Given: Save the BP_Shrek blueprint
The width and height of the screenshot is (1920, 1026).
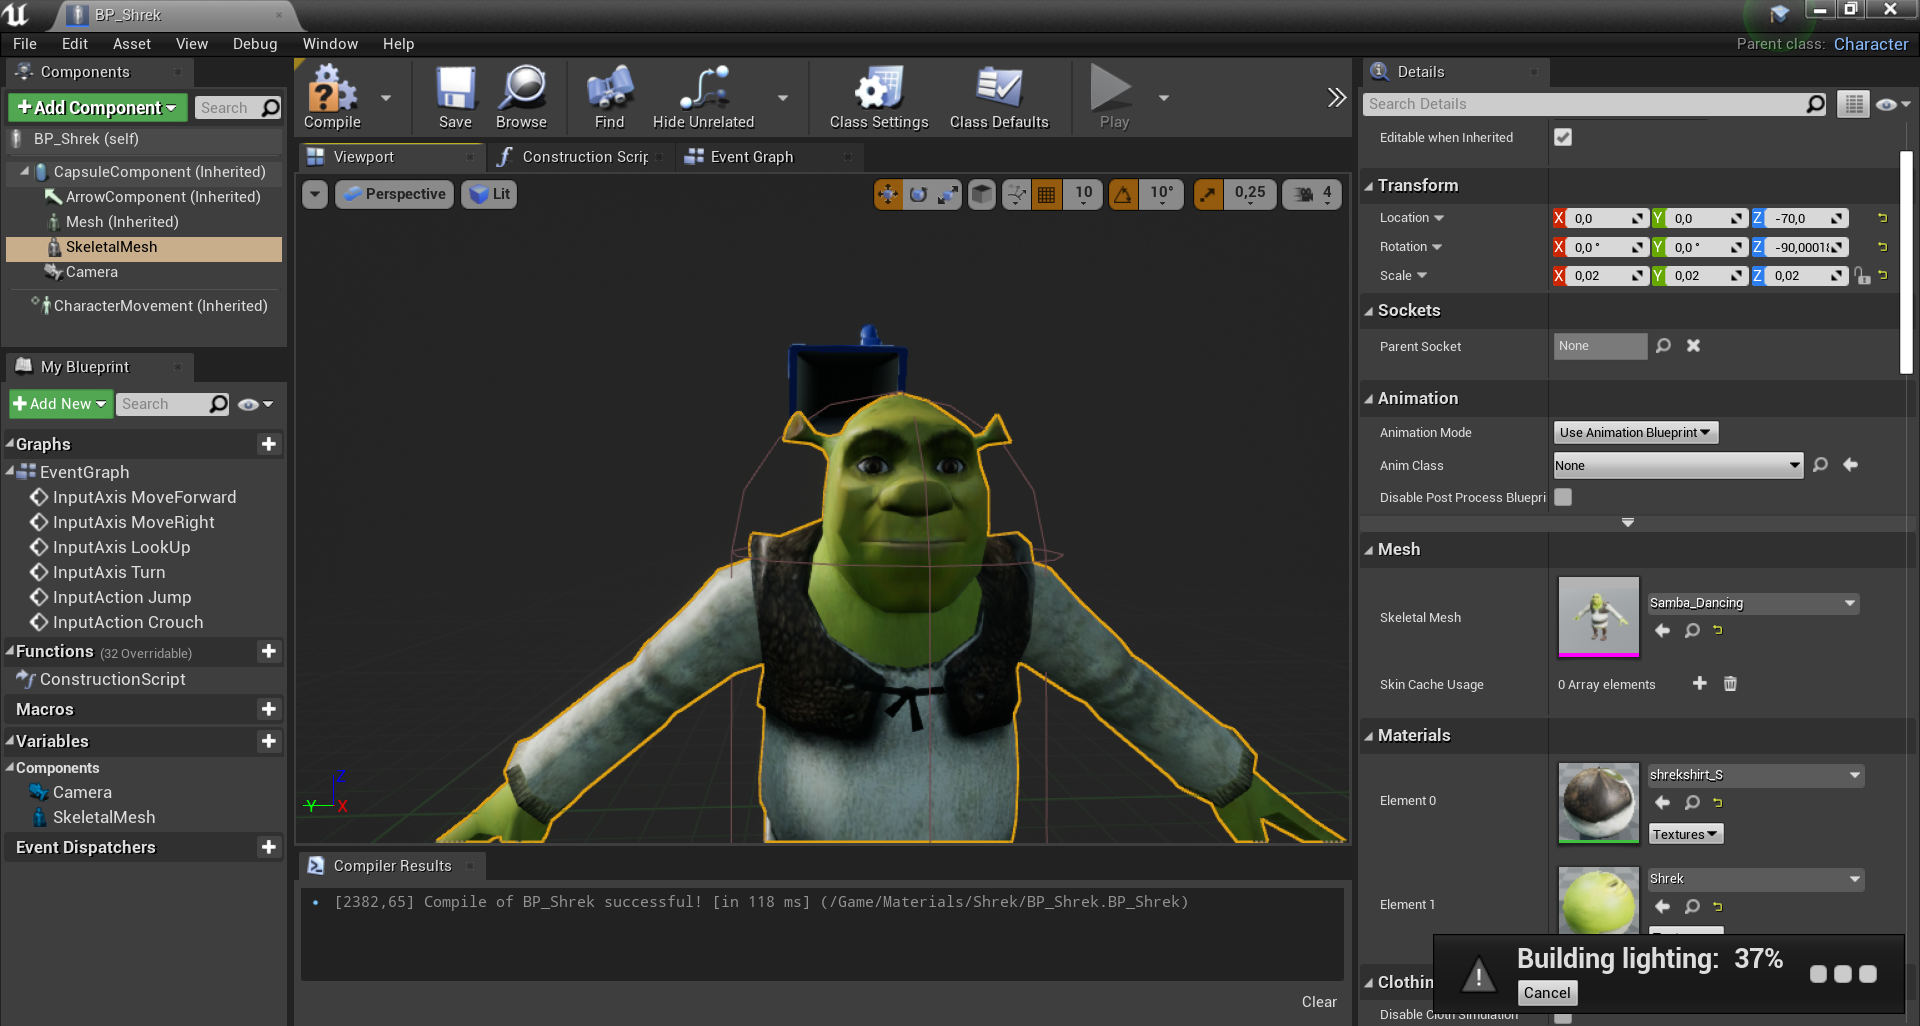Looking at the screenshot, I should tap(455, 97).
